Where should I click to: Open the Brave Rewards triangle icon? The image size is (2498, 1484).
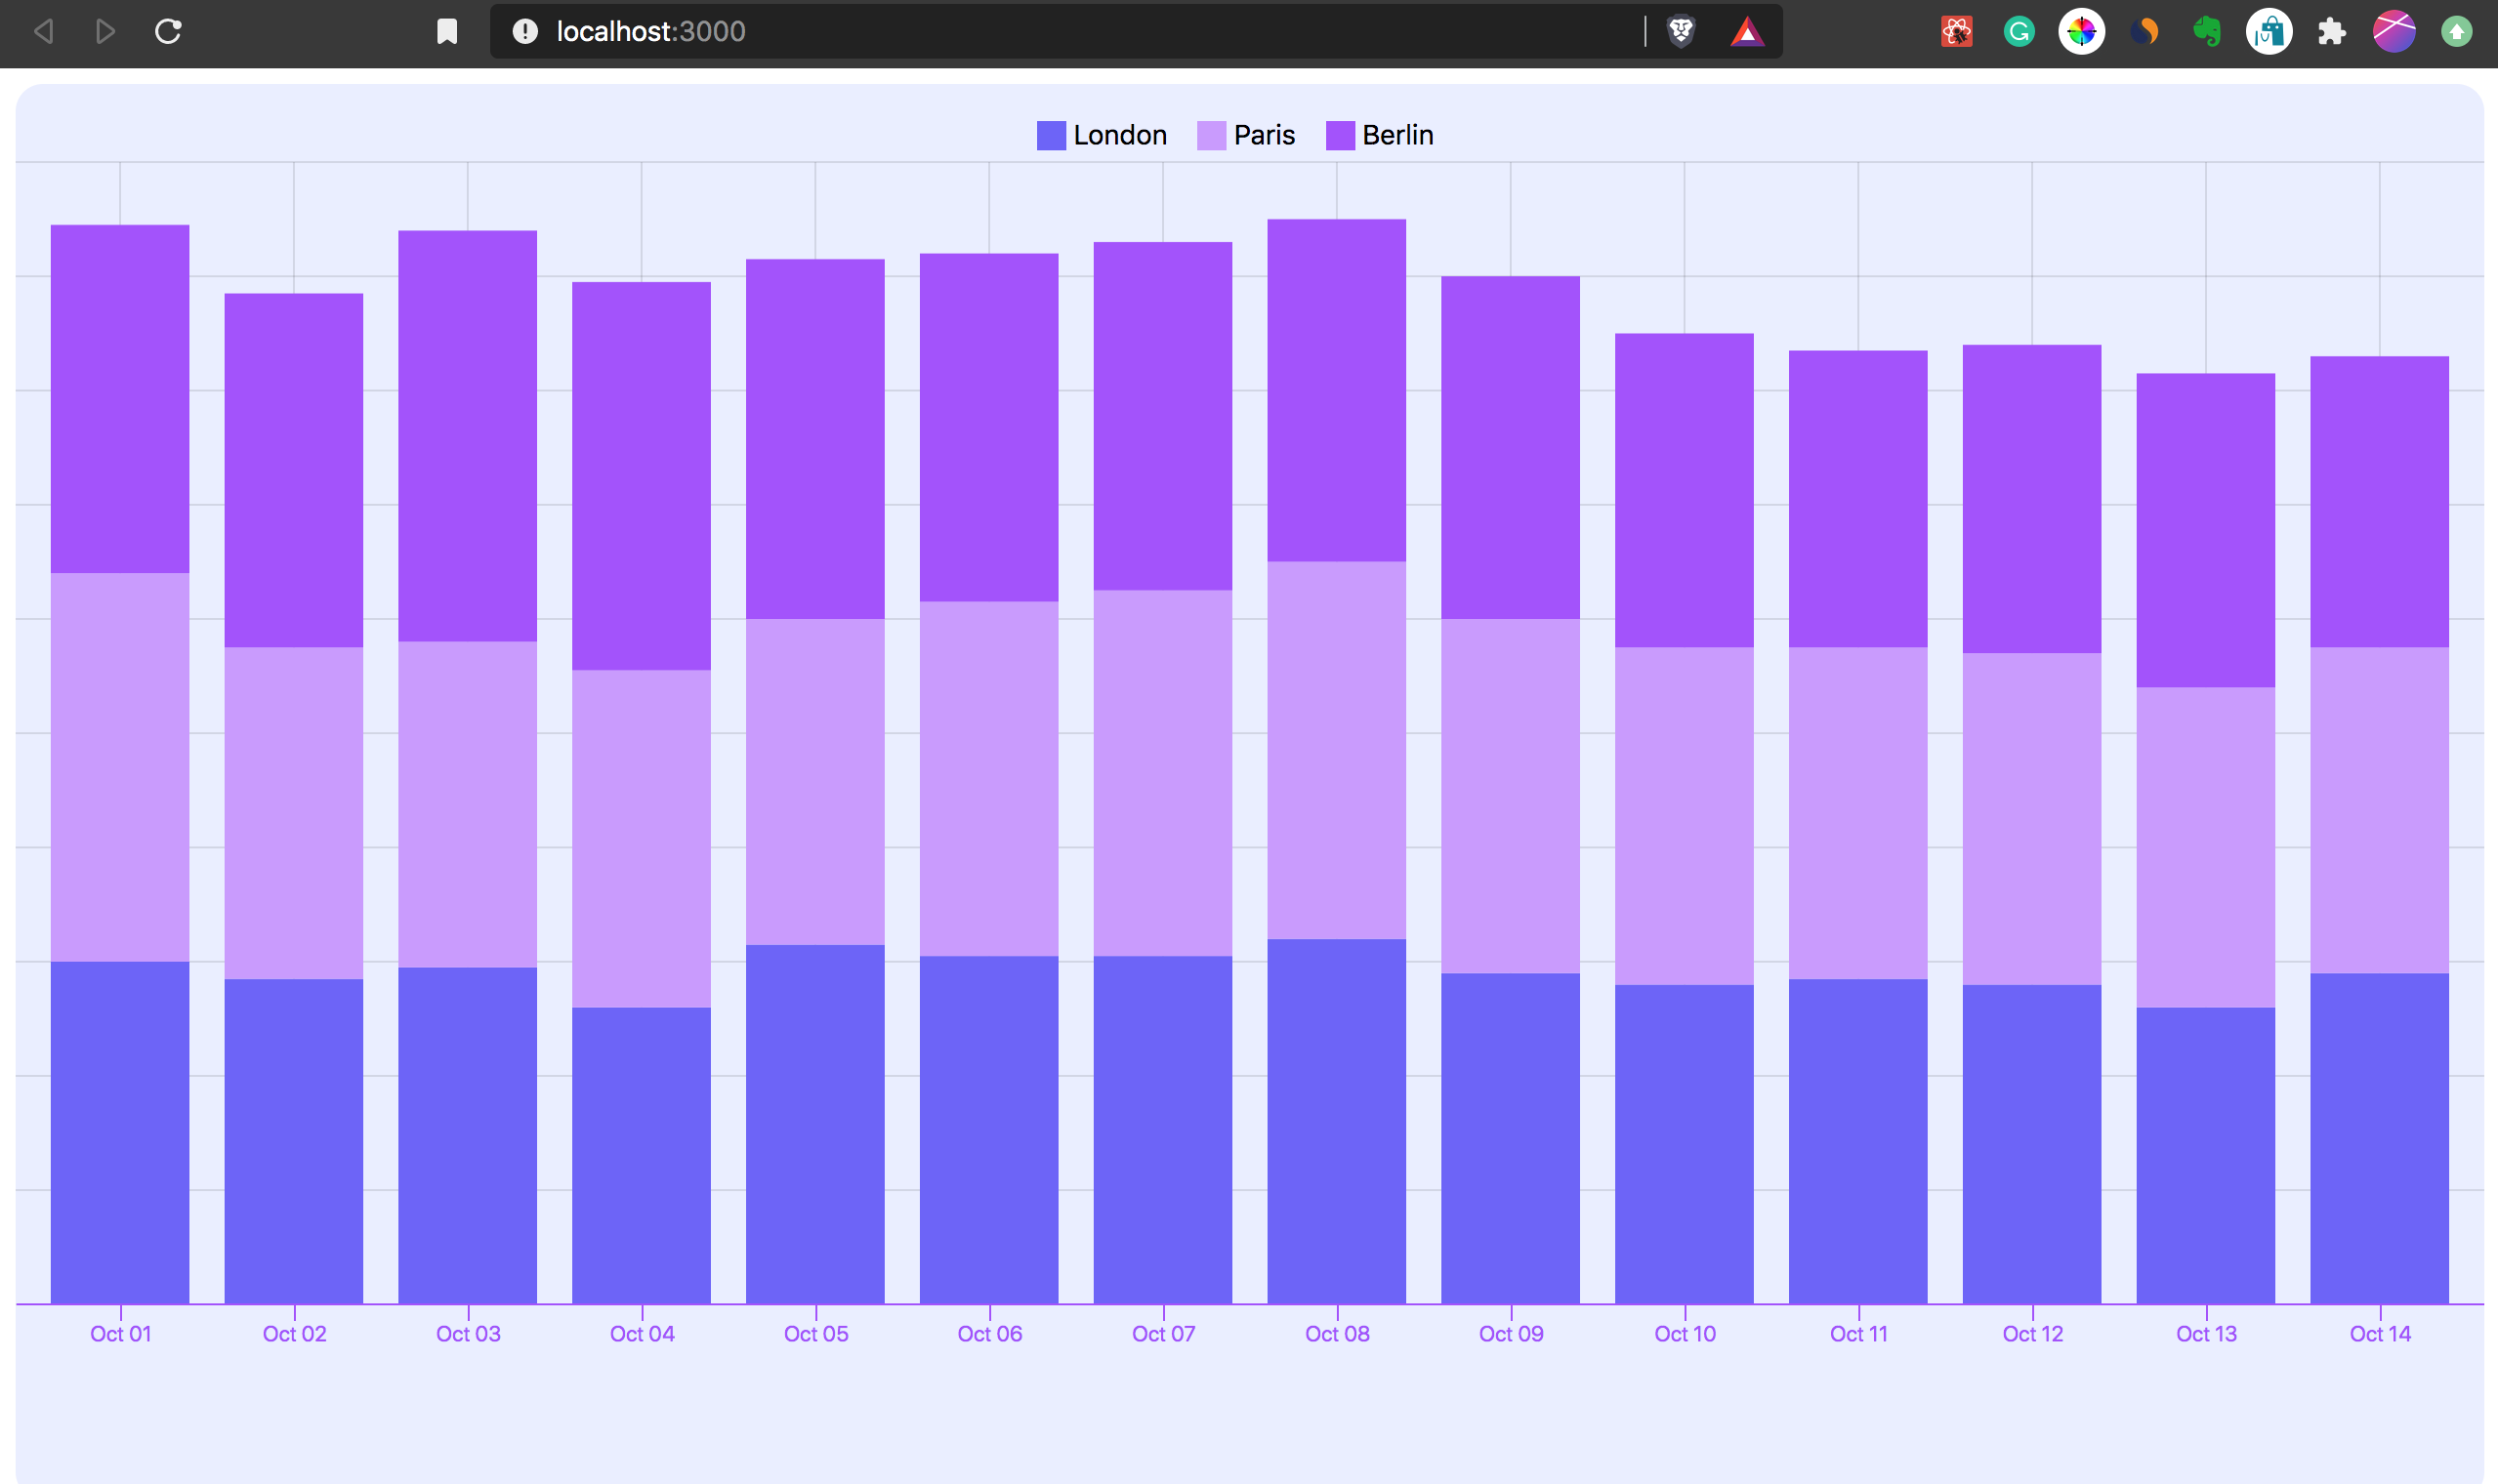(1746, 32)
